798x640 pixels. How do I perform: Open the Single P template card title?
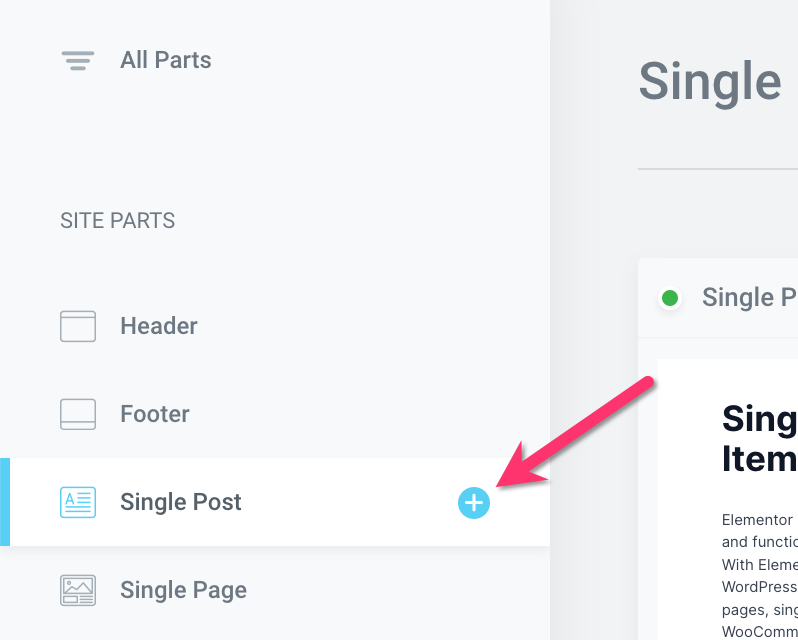pyautogui.click(x=749, y=297)
